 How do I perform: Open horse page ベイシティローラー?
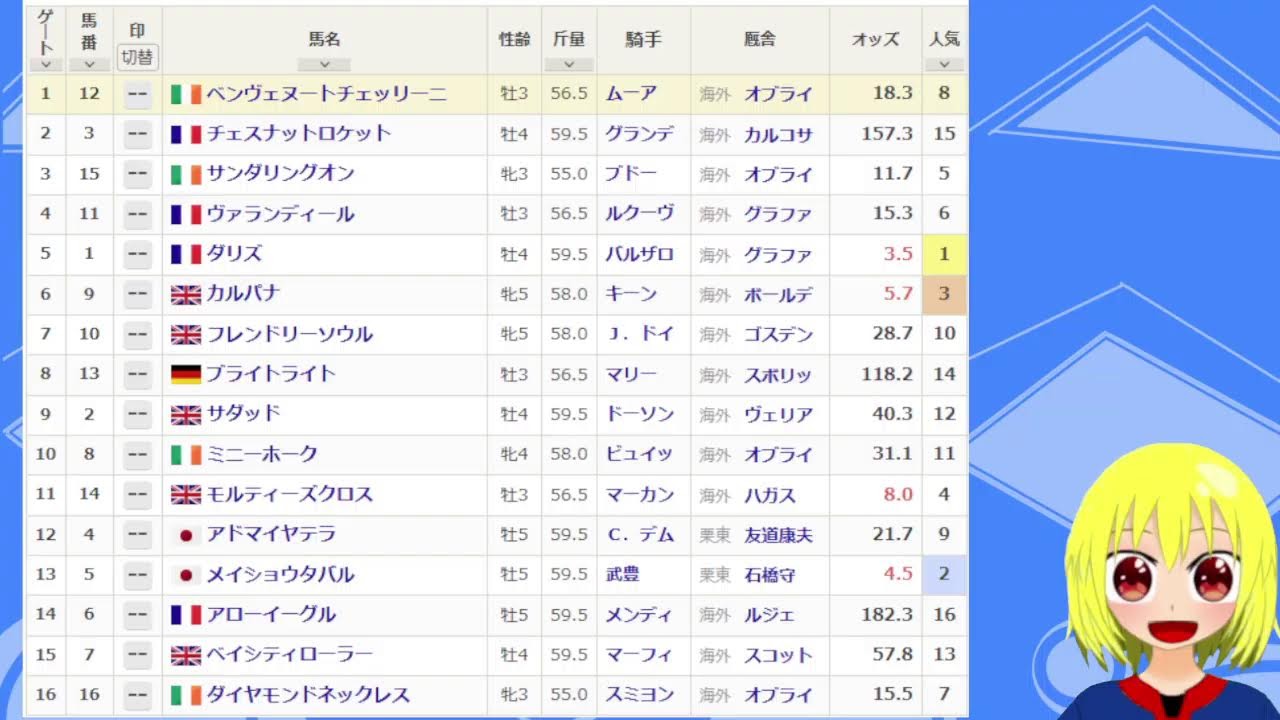[x=289, y=655]
